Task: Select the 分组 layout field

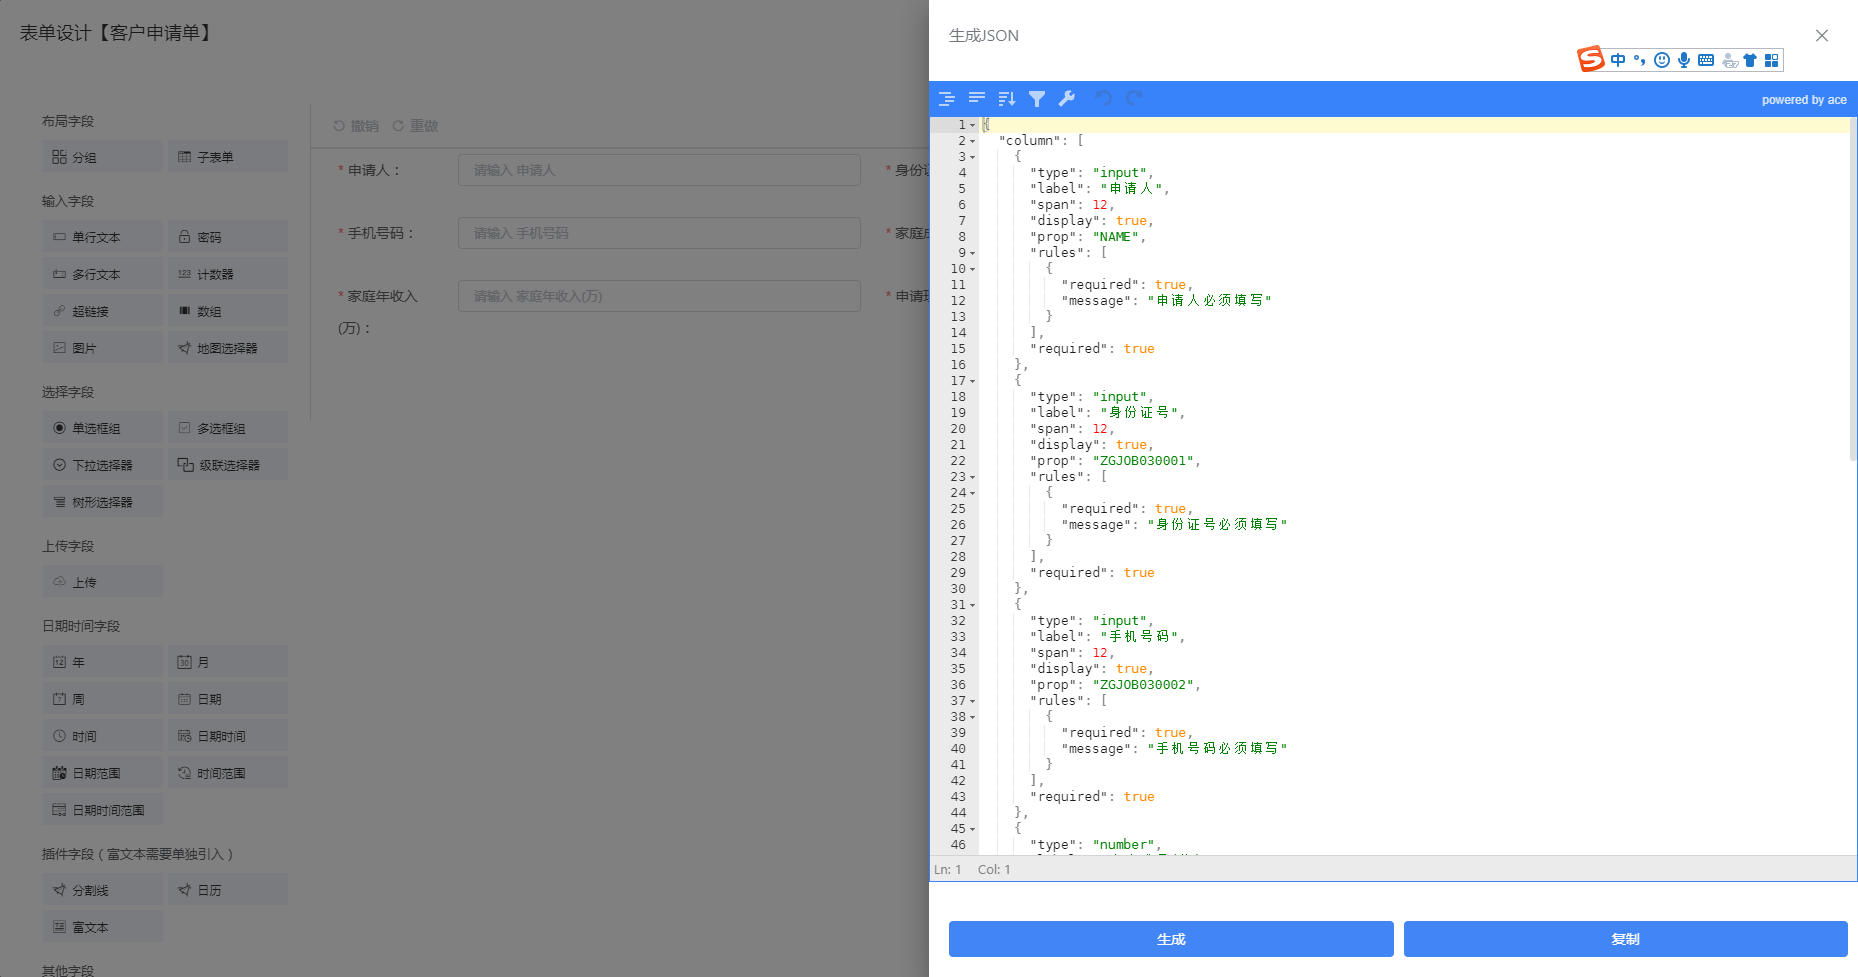Action: point(102,157)
